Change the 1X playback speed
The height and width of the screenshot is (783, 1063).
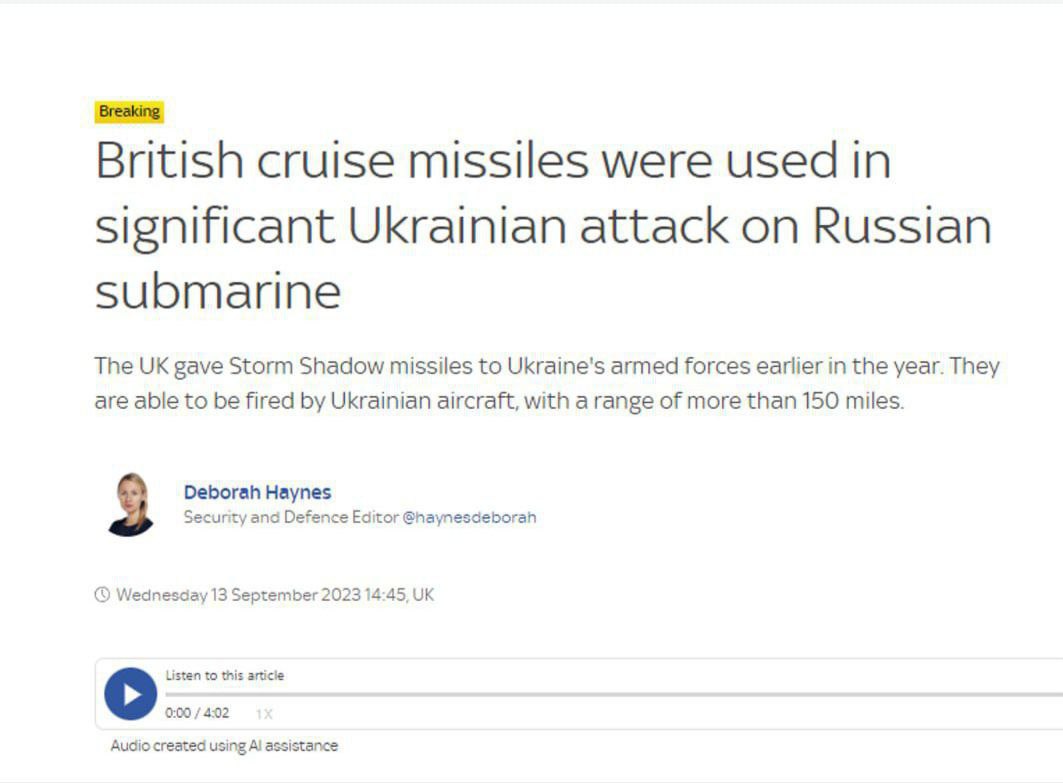[264, 714]
